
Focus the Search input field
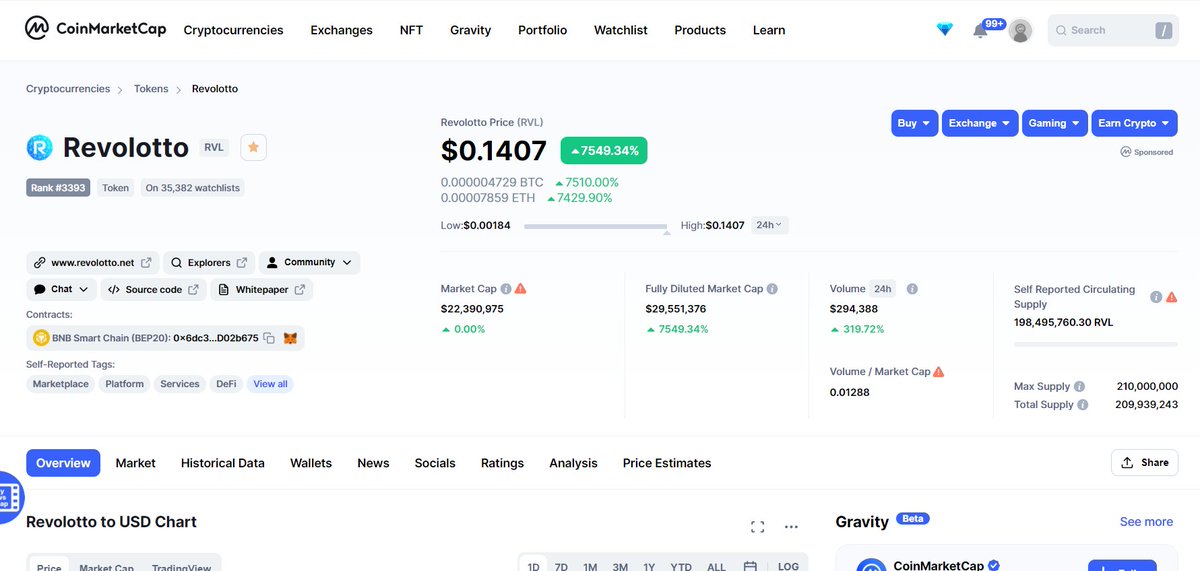pos(1113,30)
